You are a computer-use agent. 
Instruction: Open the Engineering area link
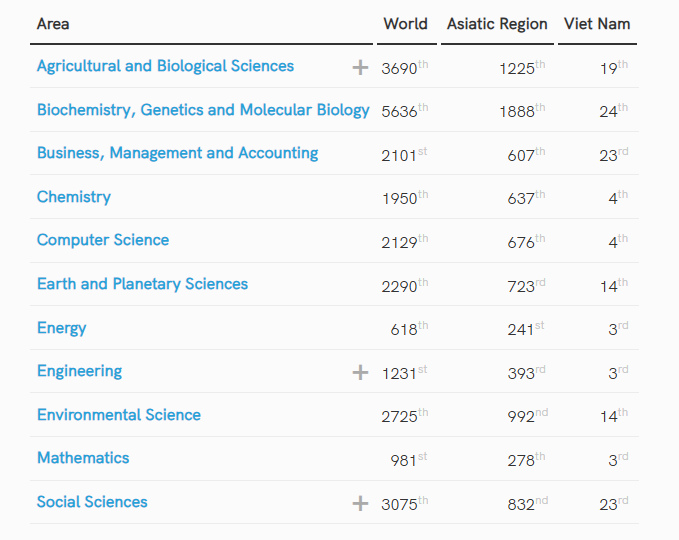(x=80, y=372)
